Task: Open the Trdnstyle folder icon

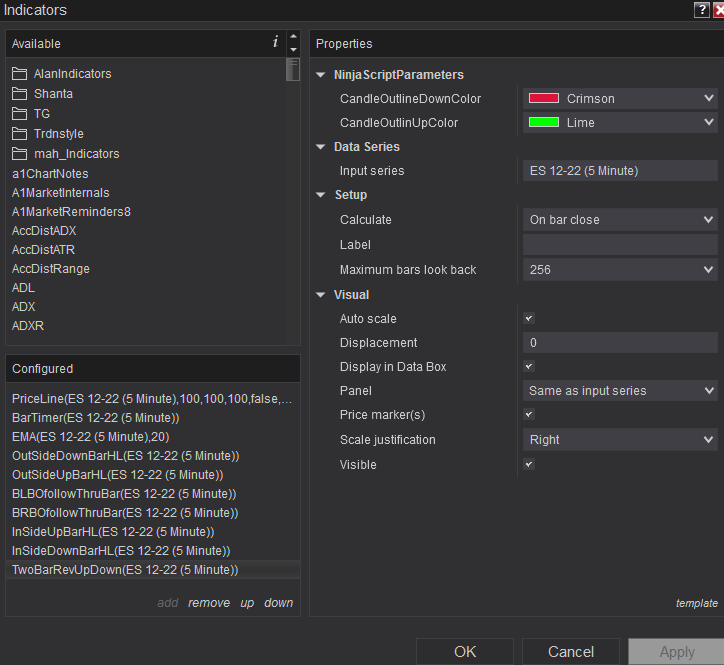Action: 19,133
